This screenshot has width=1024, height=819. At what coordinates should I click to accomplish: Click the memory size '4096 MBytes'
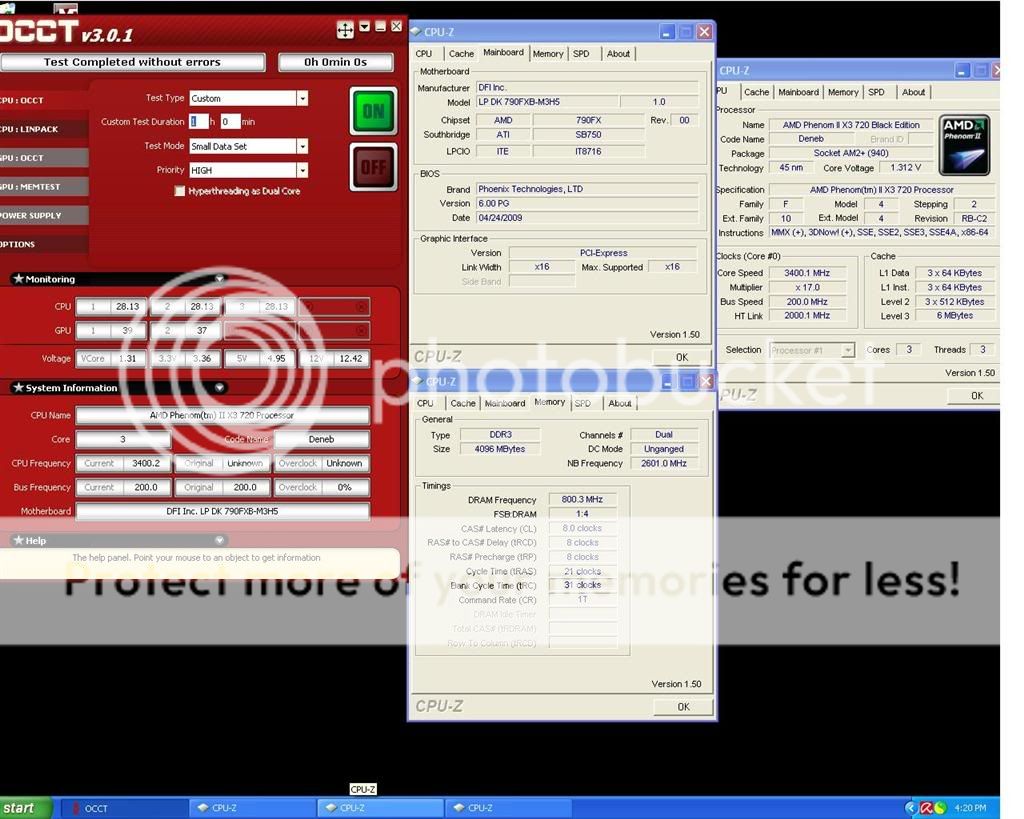[x=500, y=449]
